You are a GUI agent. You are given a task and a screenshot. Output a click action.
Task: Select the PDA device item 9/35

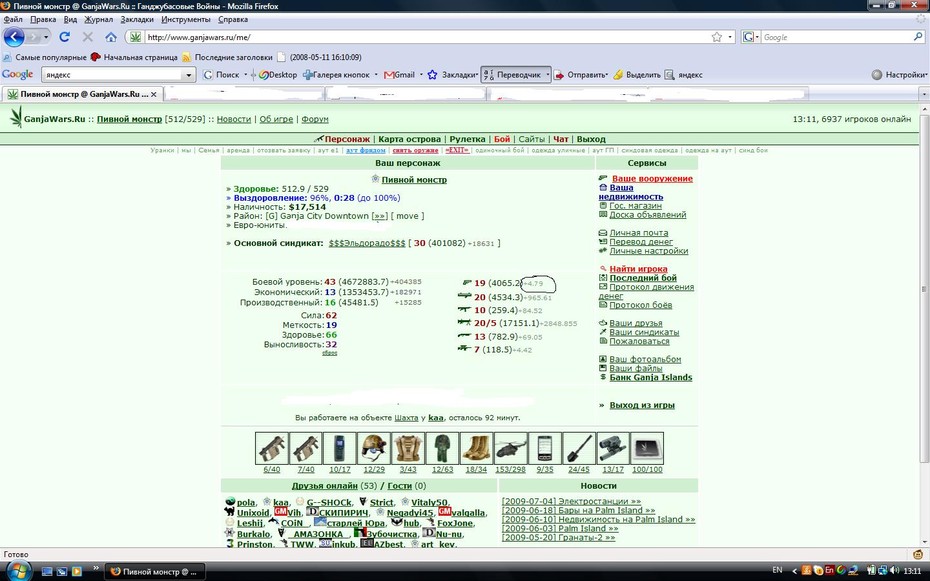(544, 448)
